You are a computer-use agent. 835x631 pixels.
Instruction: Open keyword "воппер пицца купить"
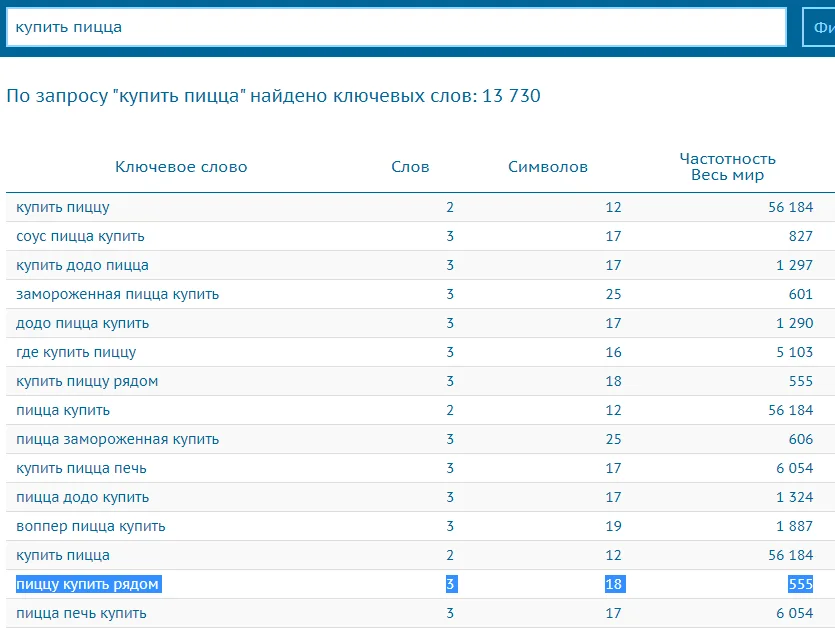[x=91, y=526]
